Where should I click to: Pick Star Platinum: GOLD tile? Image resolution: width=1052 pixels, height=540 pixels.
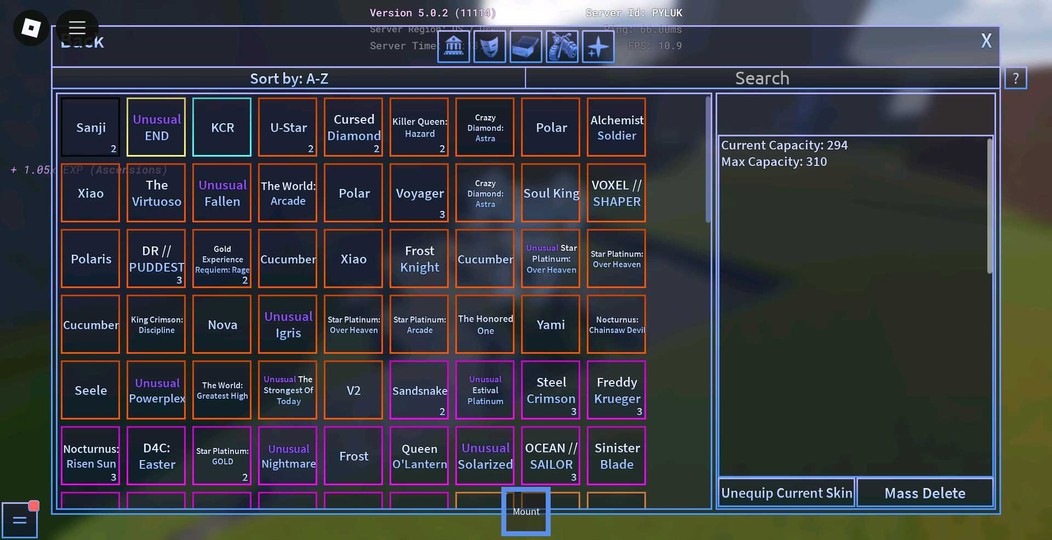tap(222, 456)
